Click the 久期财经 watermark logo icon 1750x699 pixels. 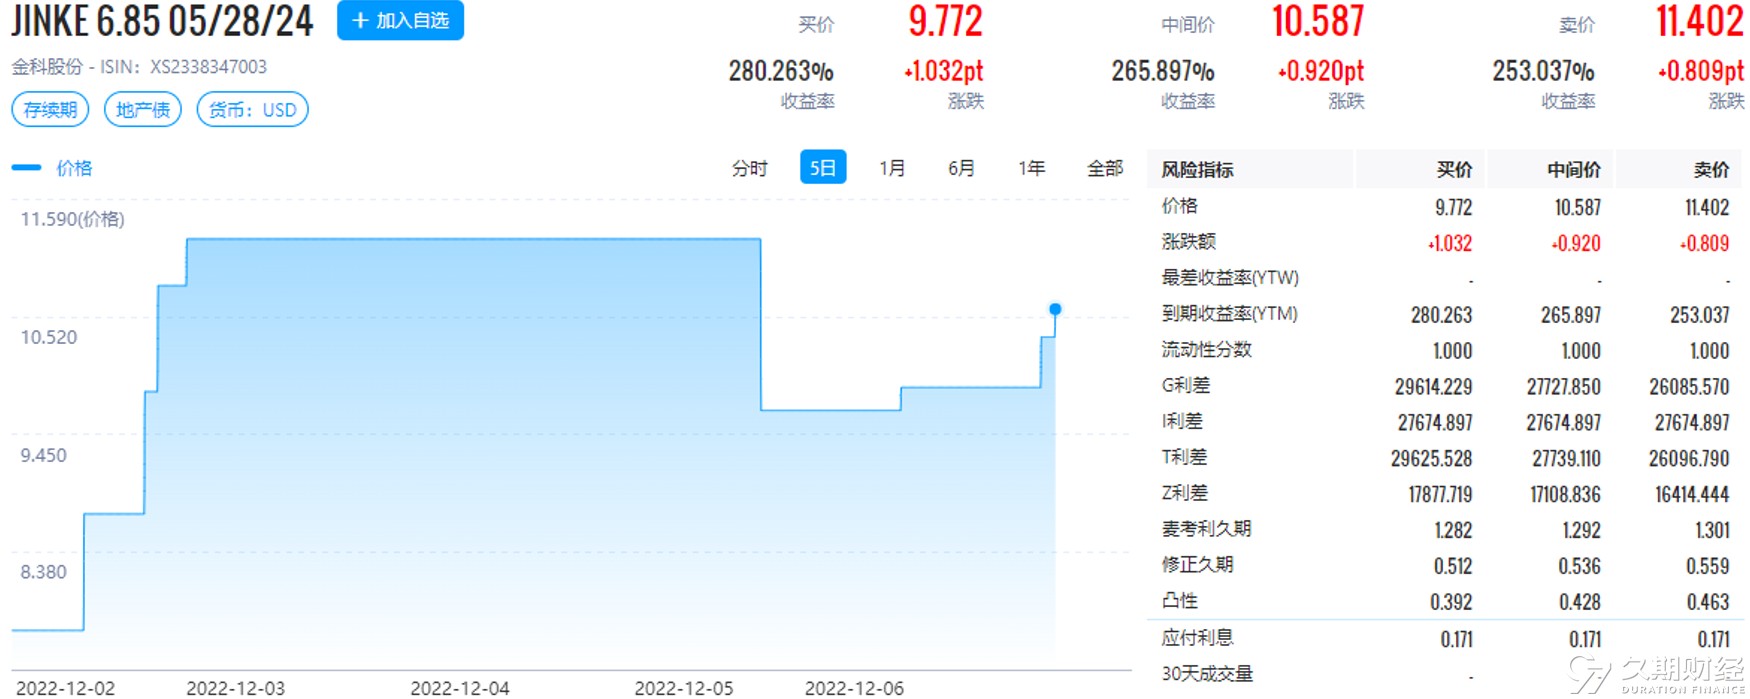(1591, 674)
